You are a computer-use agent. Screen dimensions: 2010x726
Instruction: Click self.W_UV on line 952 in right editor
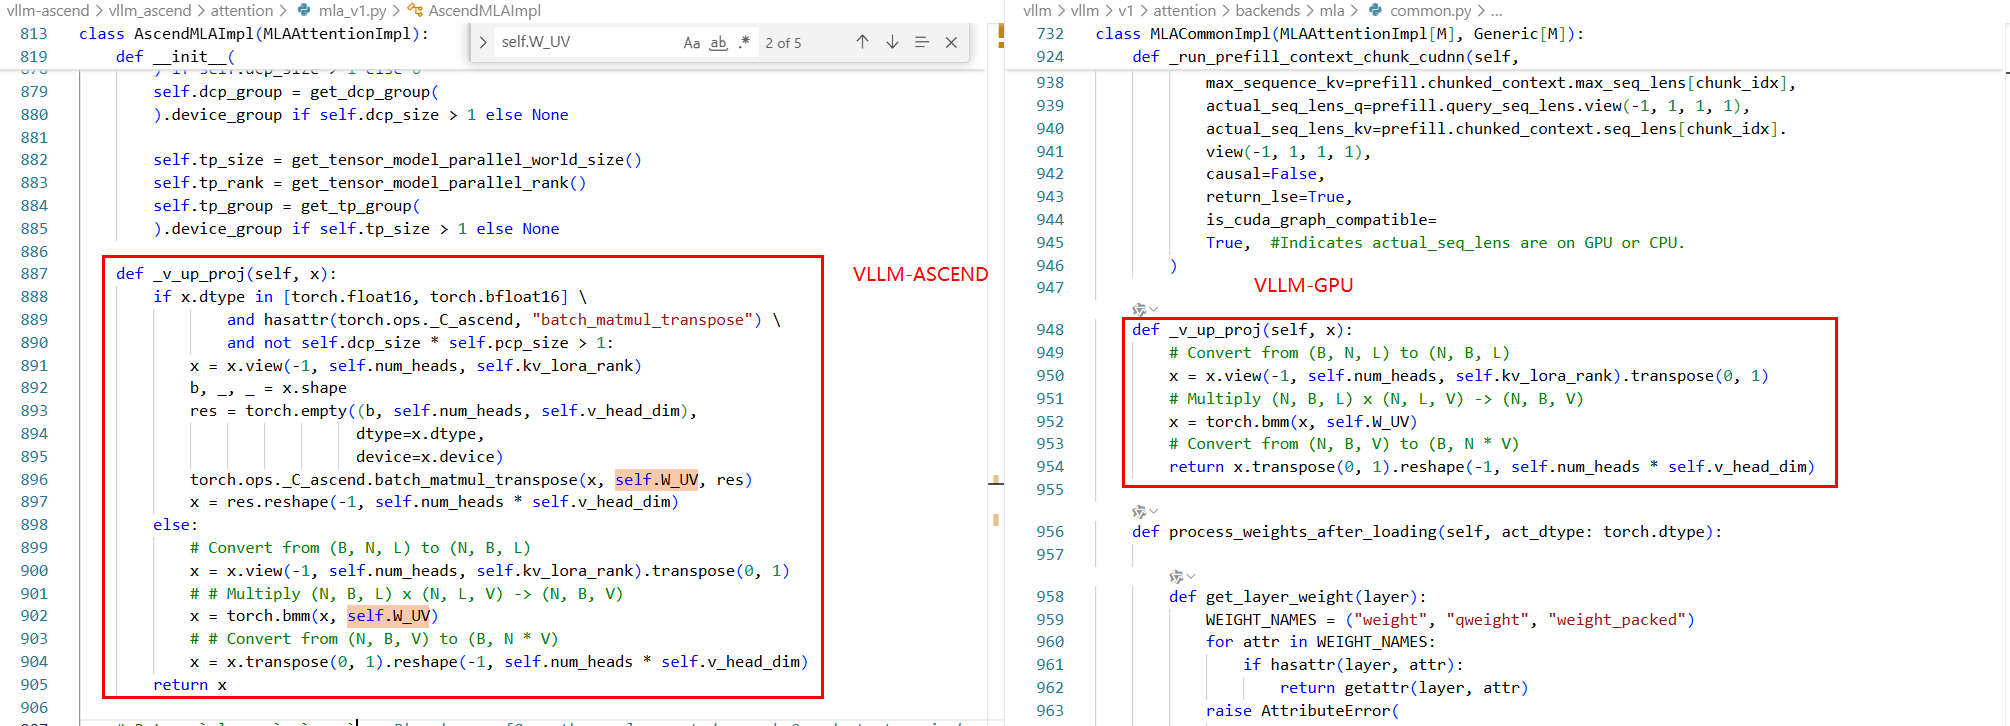[x=1367, y=422]
